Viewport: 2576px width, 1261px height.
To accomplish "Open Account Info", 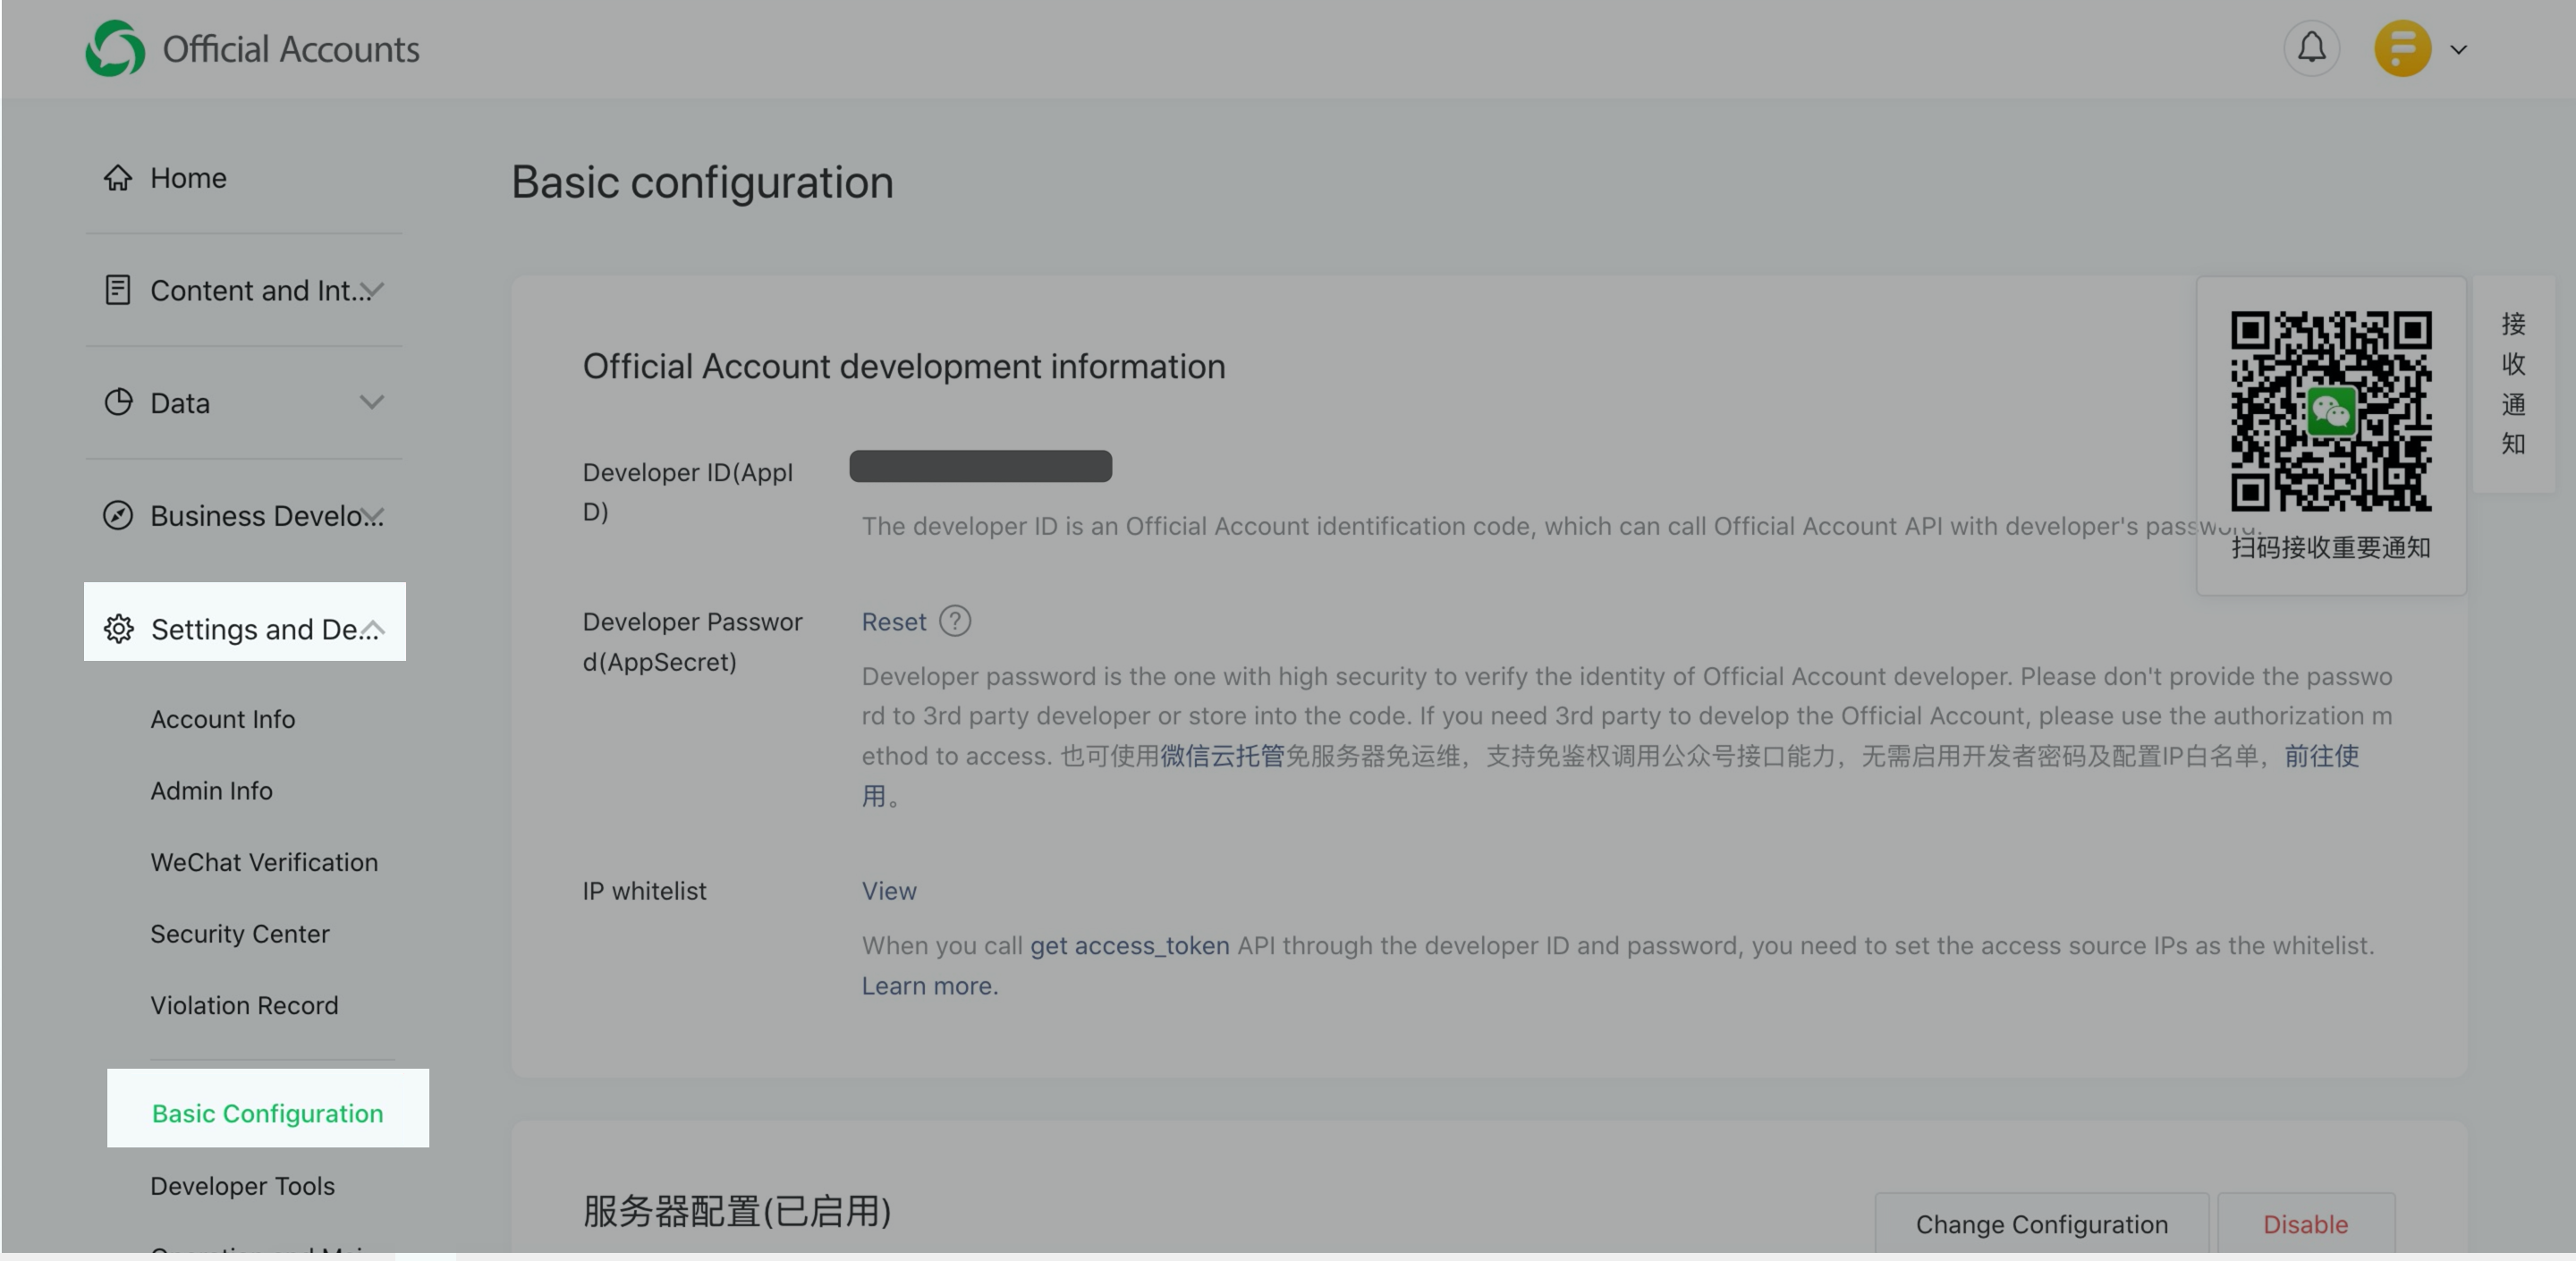I will (222, 719).
